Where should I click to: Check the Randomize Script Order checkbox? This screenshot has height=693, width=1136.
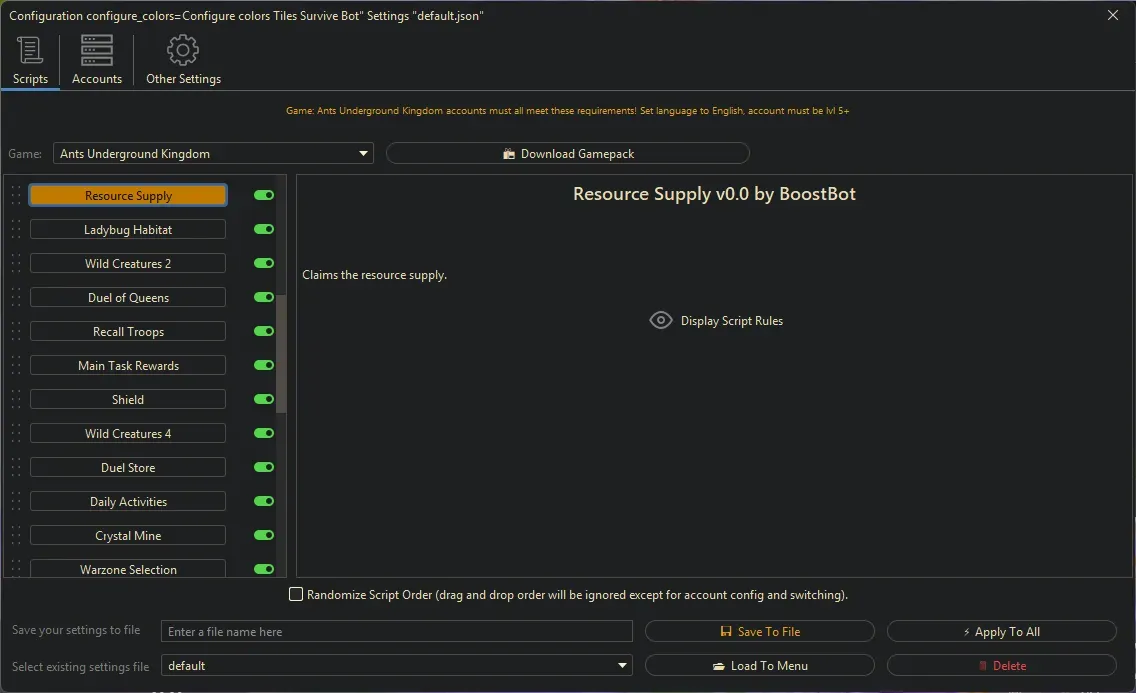[x=296, y=595]
